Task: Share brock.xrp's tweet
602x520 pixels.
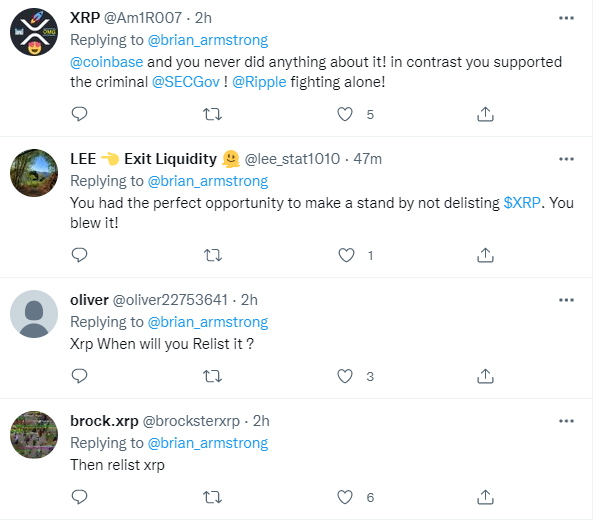Action: point(485,497)
